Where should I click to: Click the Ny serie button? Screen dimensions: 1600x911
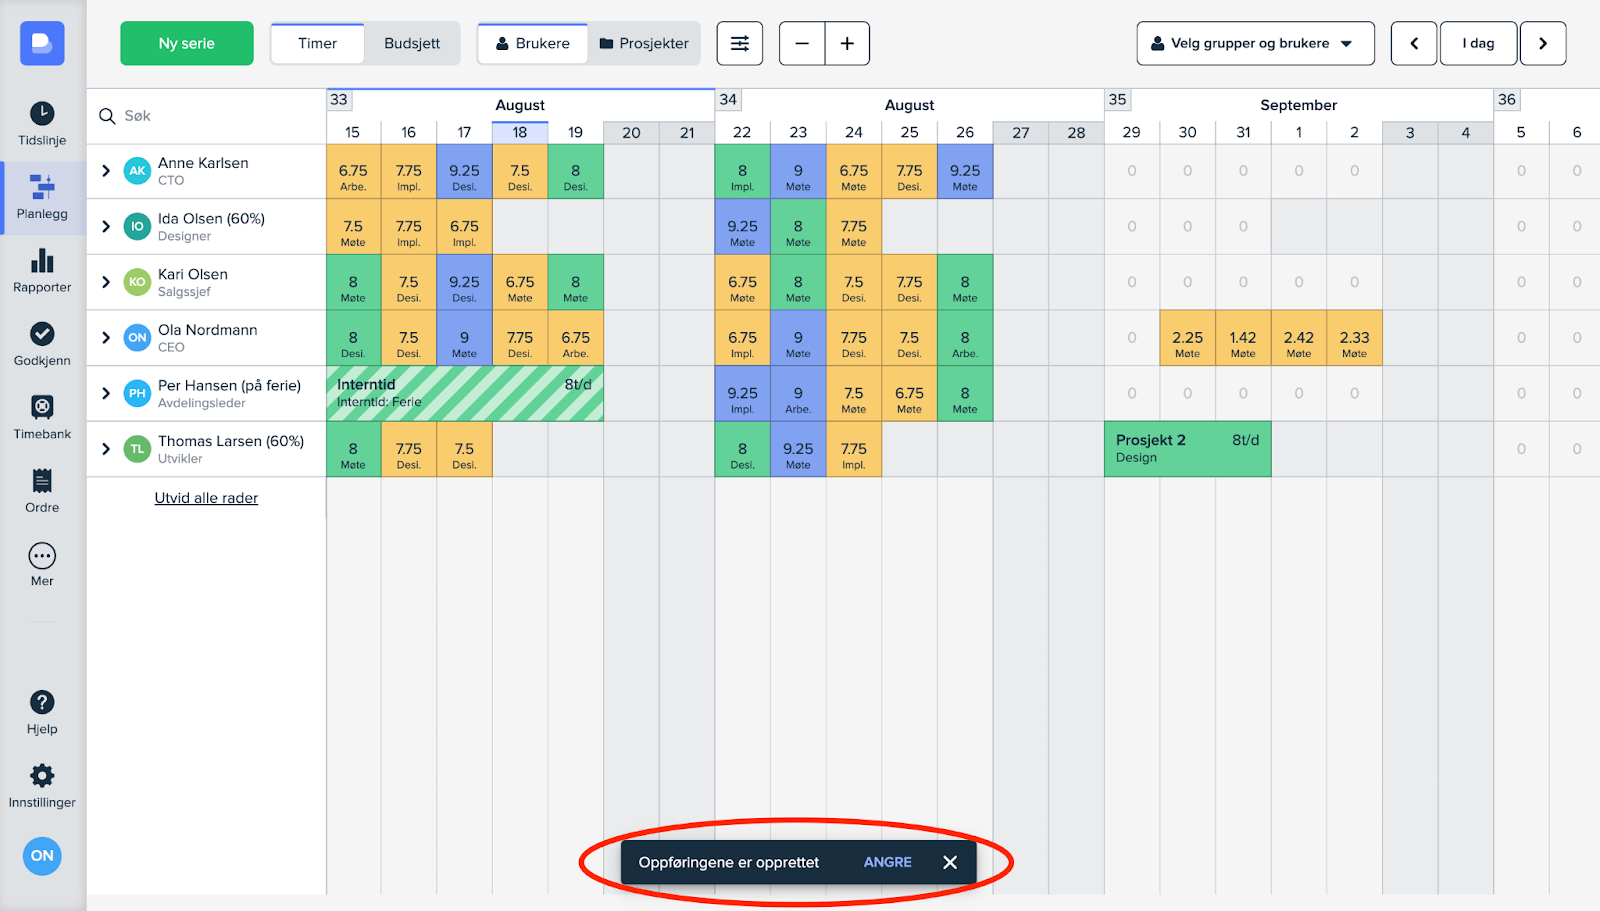[x=187, y=44]
